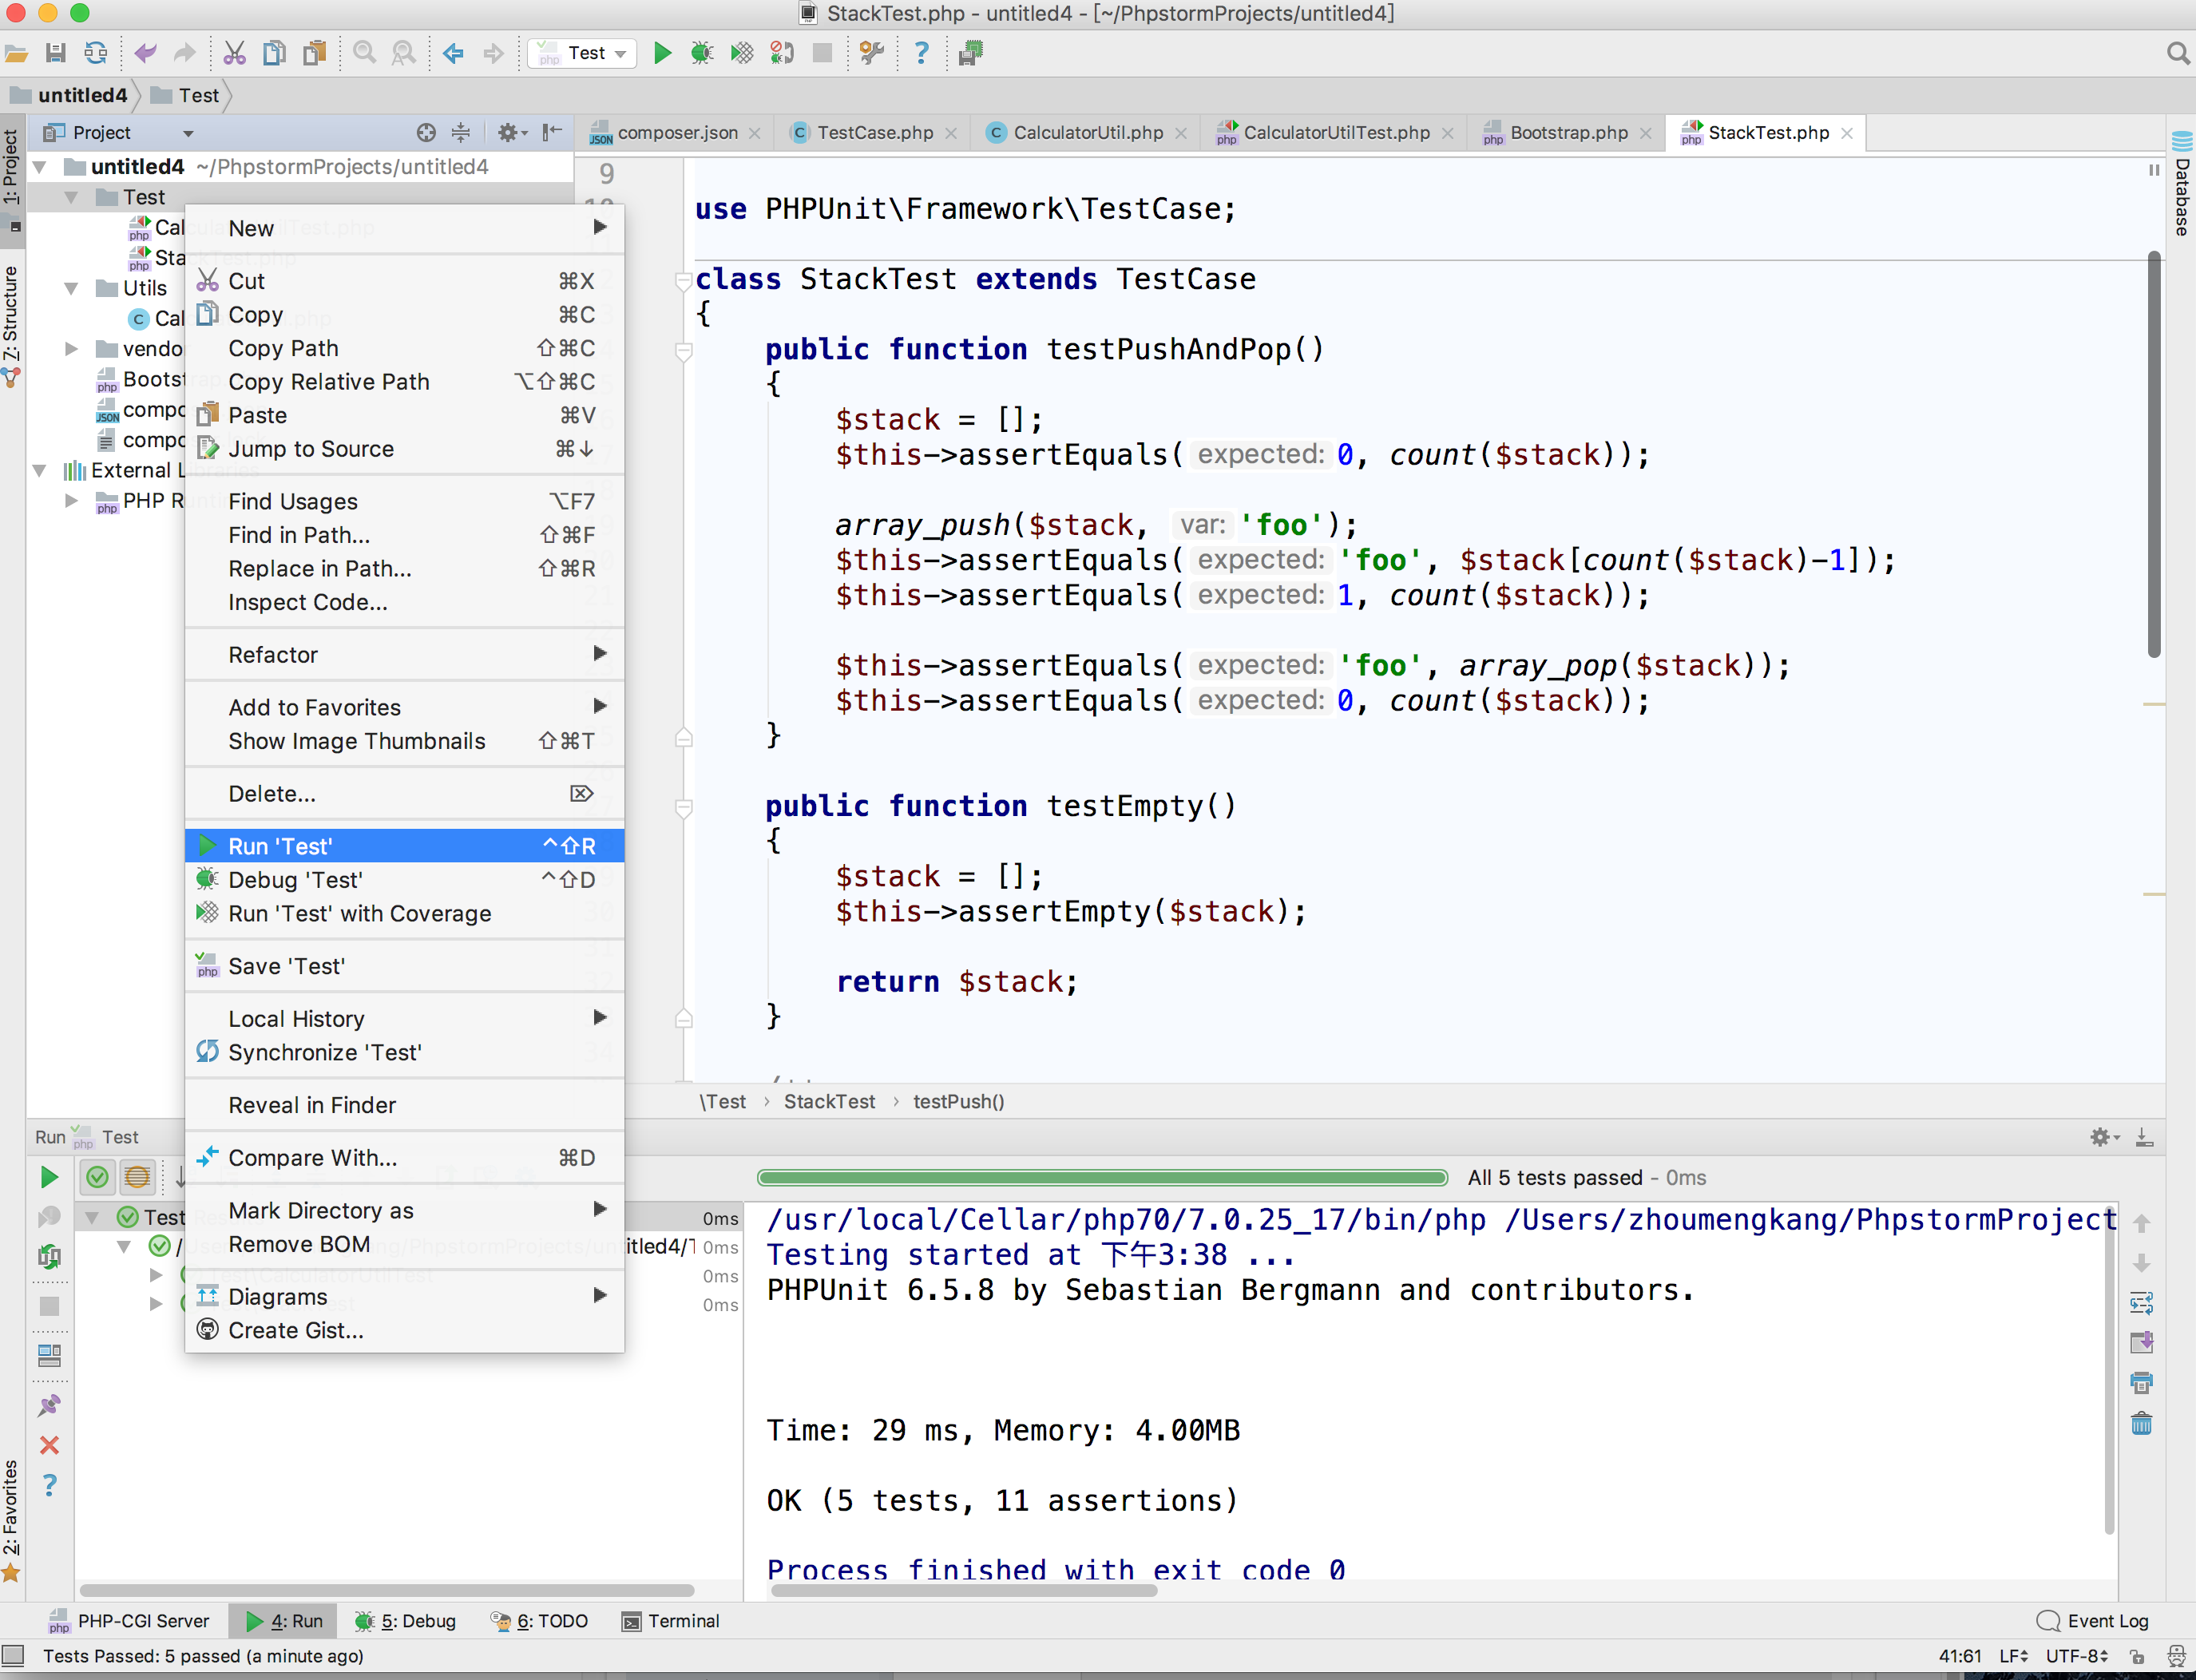The width and height of the screenshot is (2196, 1680).
Task: Toggle Show Ignored tests in the Run panel
Action: (137, 1177)
